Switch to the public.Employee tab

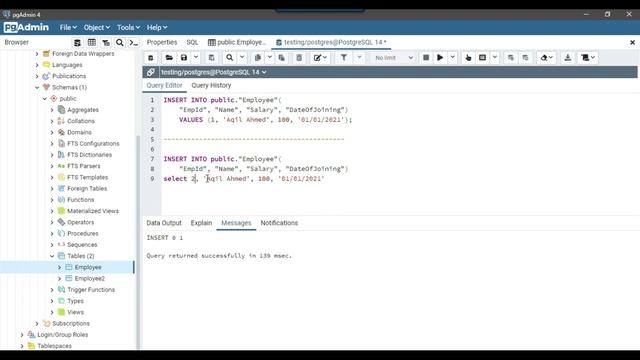click(x=237, y=42)
